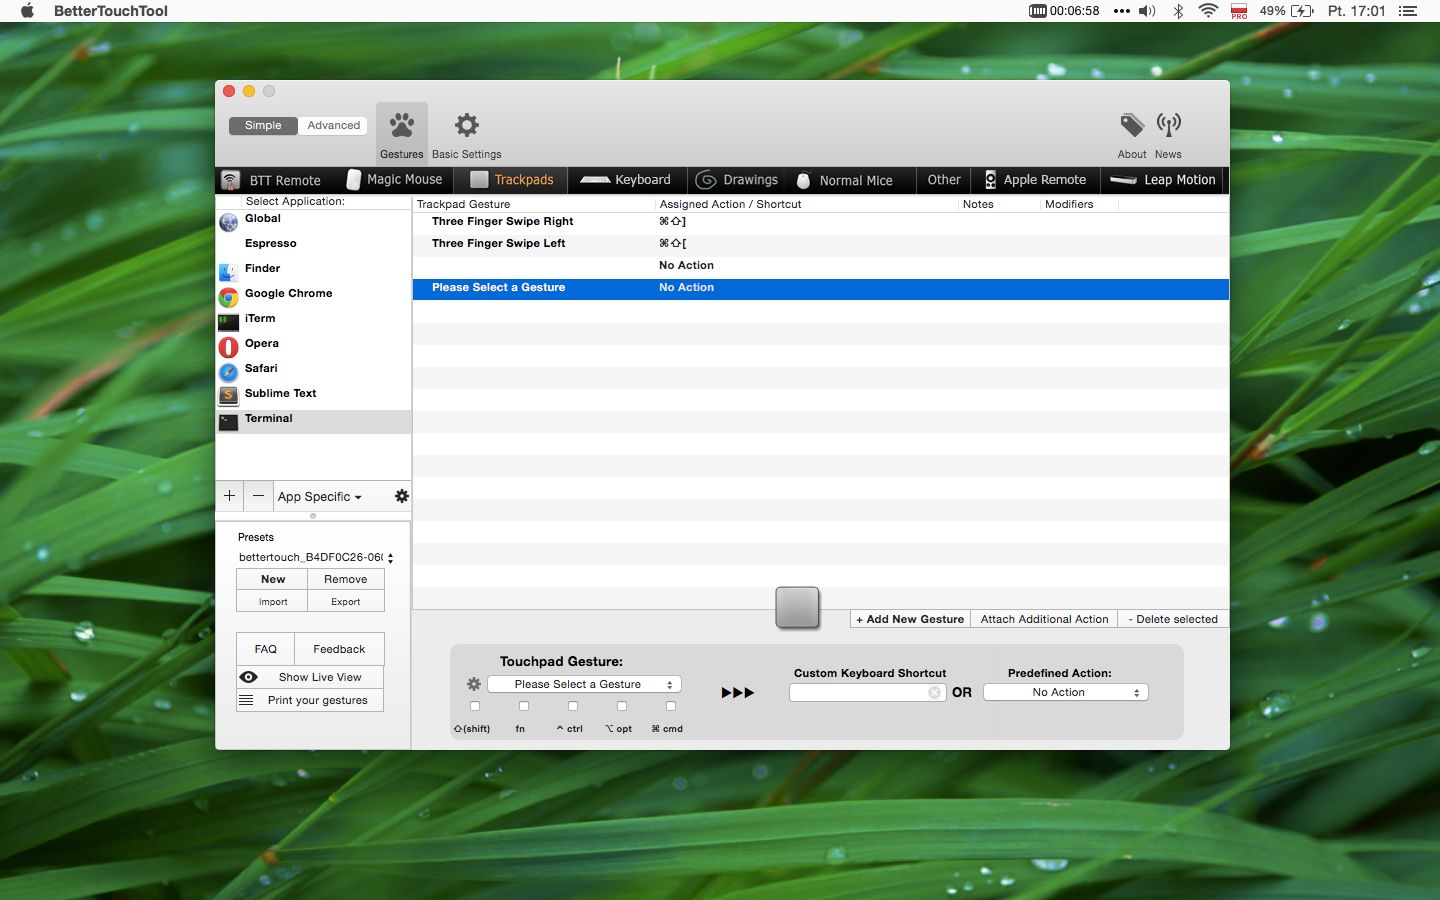Image resolution: width=1440 pixels, height=900 pixels.
Task: Click the minus button to remove application
Action: (258, 496)
